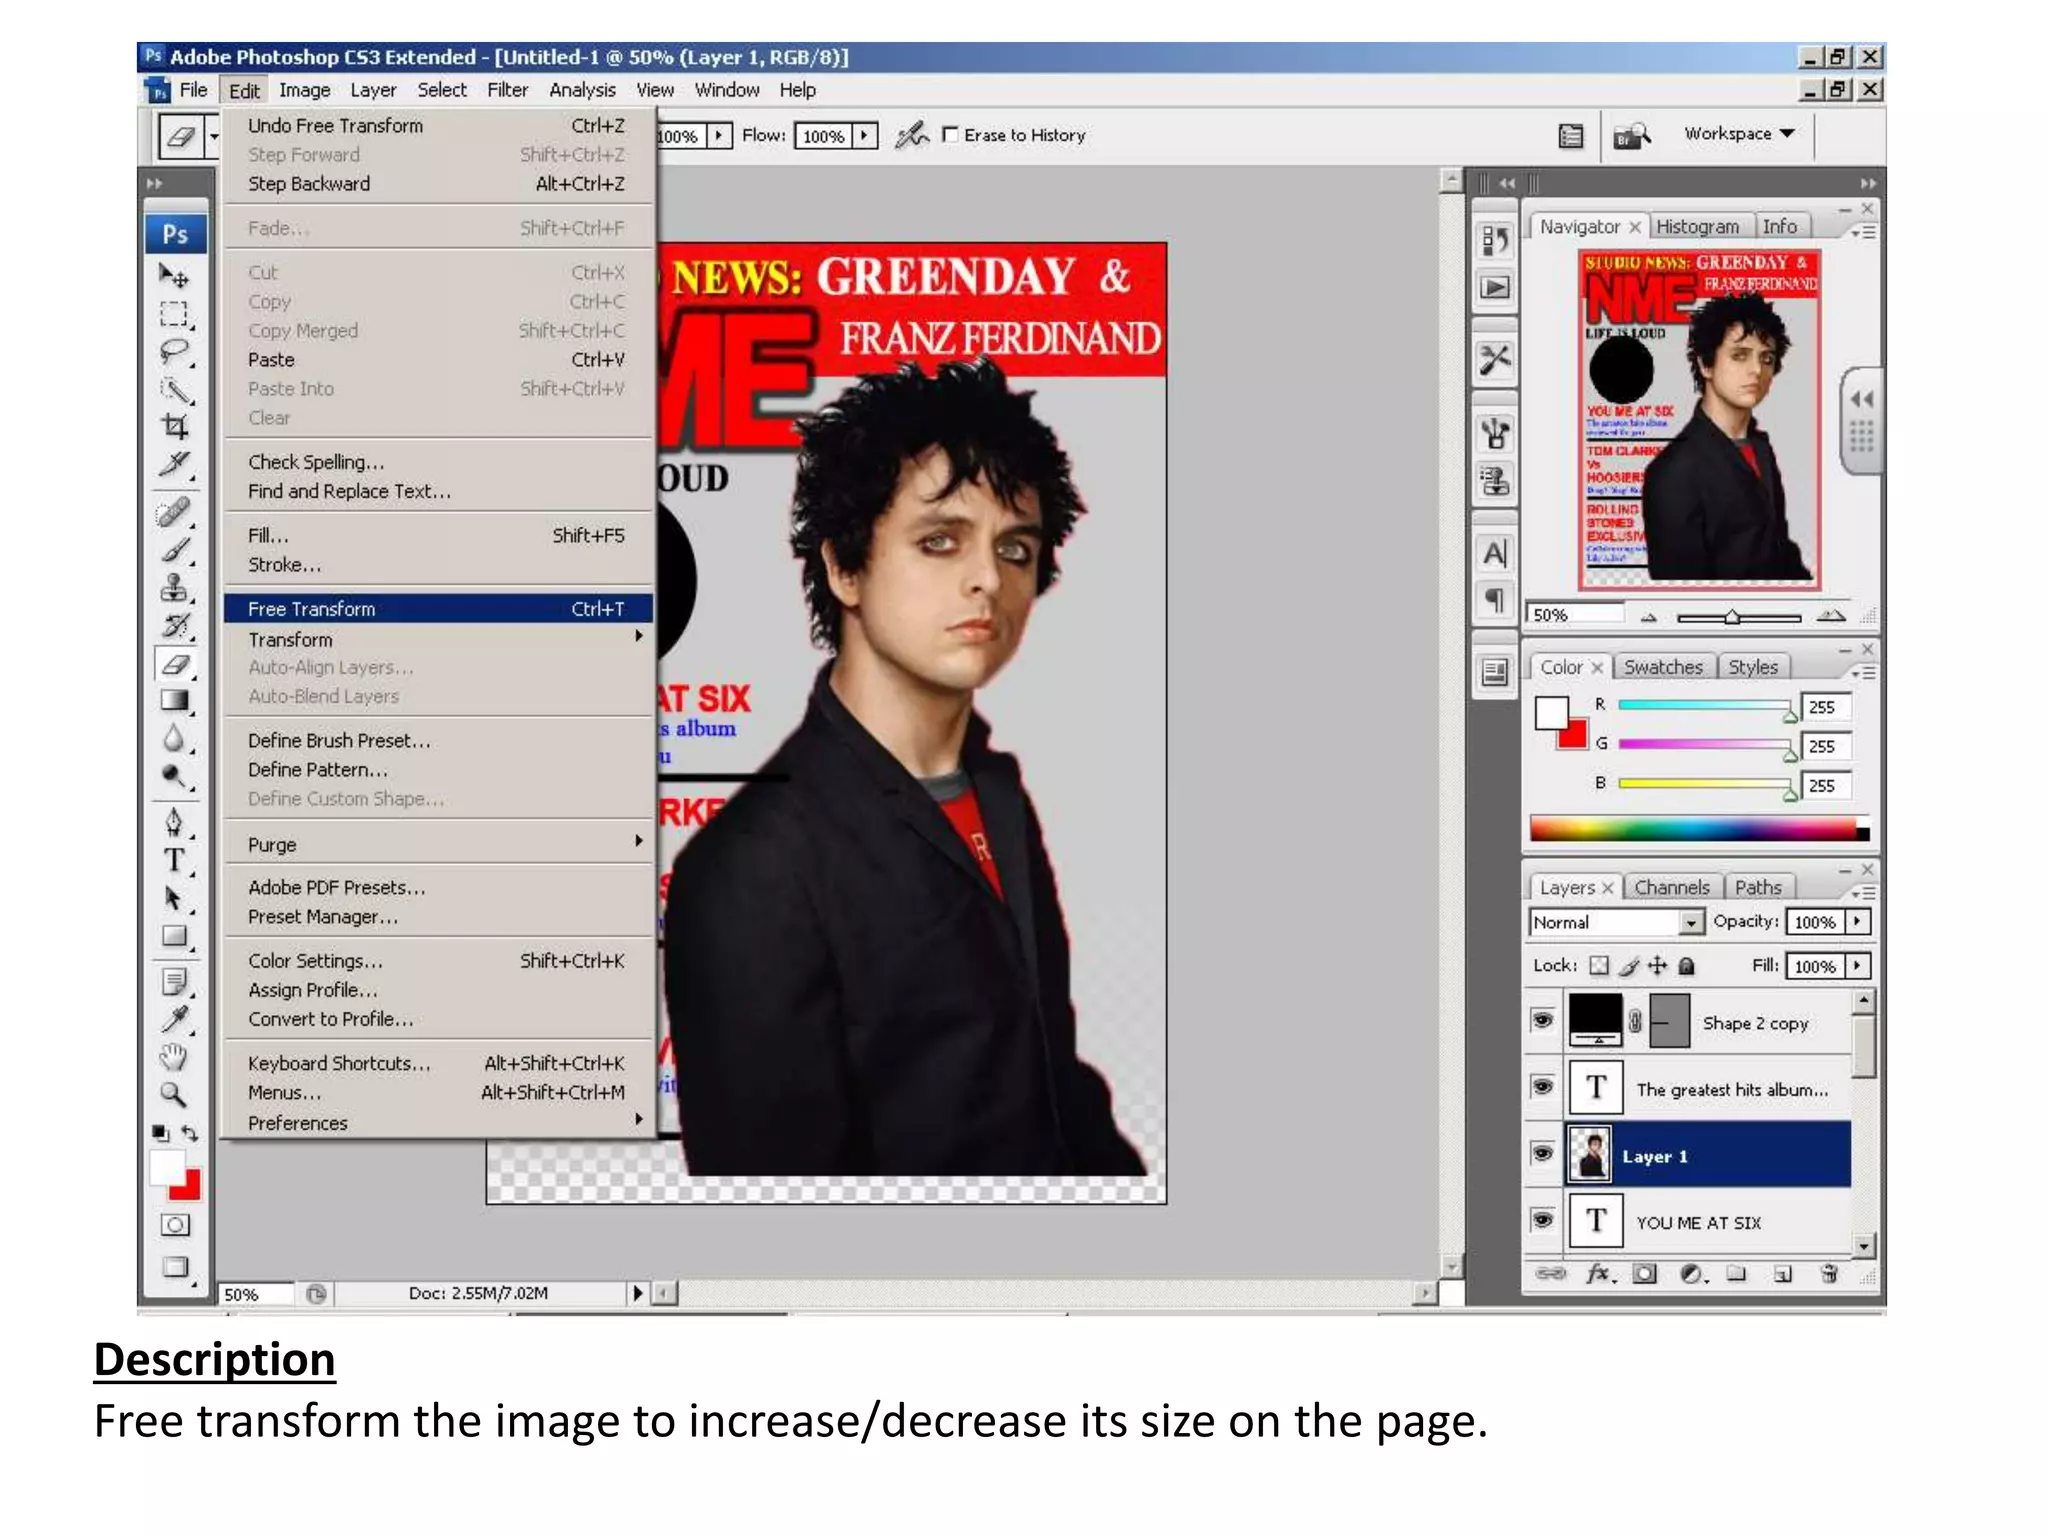Hide The greatest hits album layer
The image size is (2048, 1536).
tap(1543, 1087)
